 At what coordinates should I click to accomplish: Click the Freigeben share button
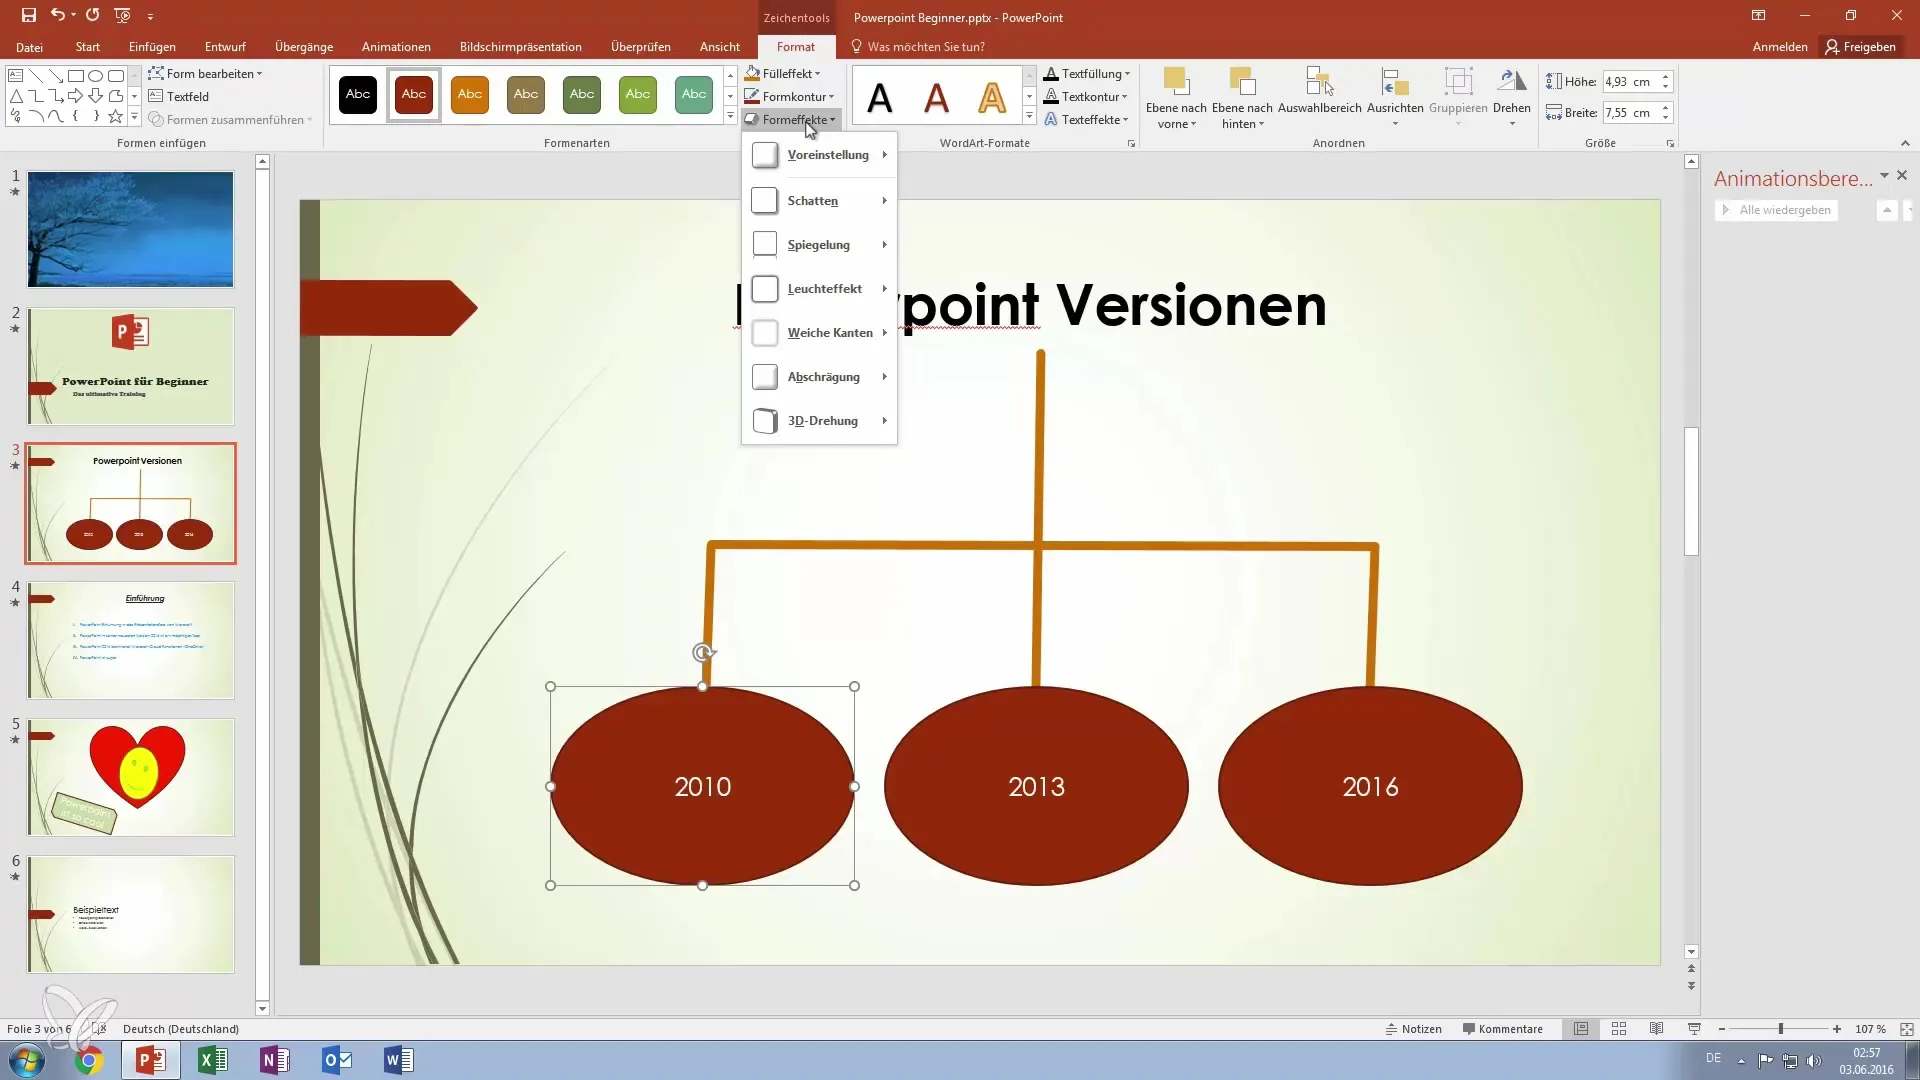(x=1860, y=47)
